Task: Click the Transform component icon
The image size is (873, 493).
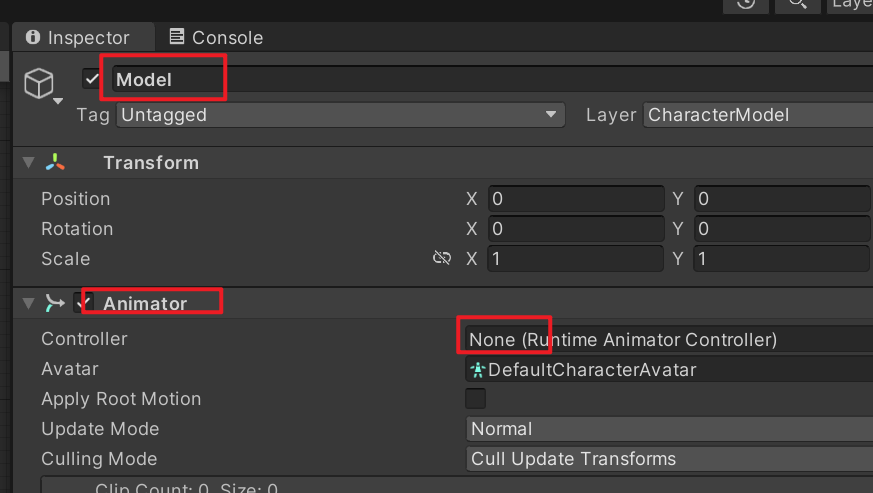Action: tap(55, 162)
